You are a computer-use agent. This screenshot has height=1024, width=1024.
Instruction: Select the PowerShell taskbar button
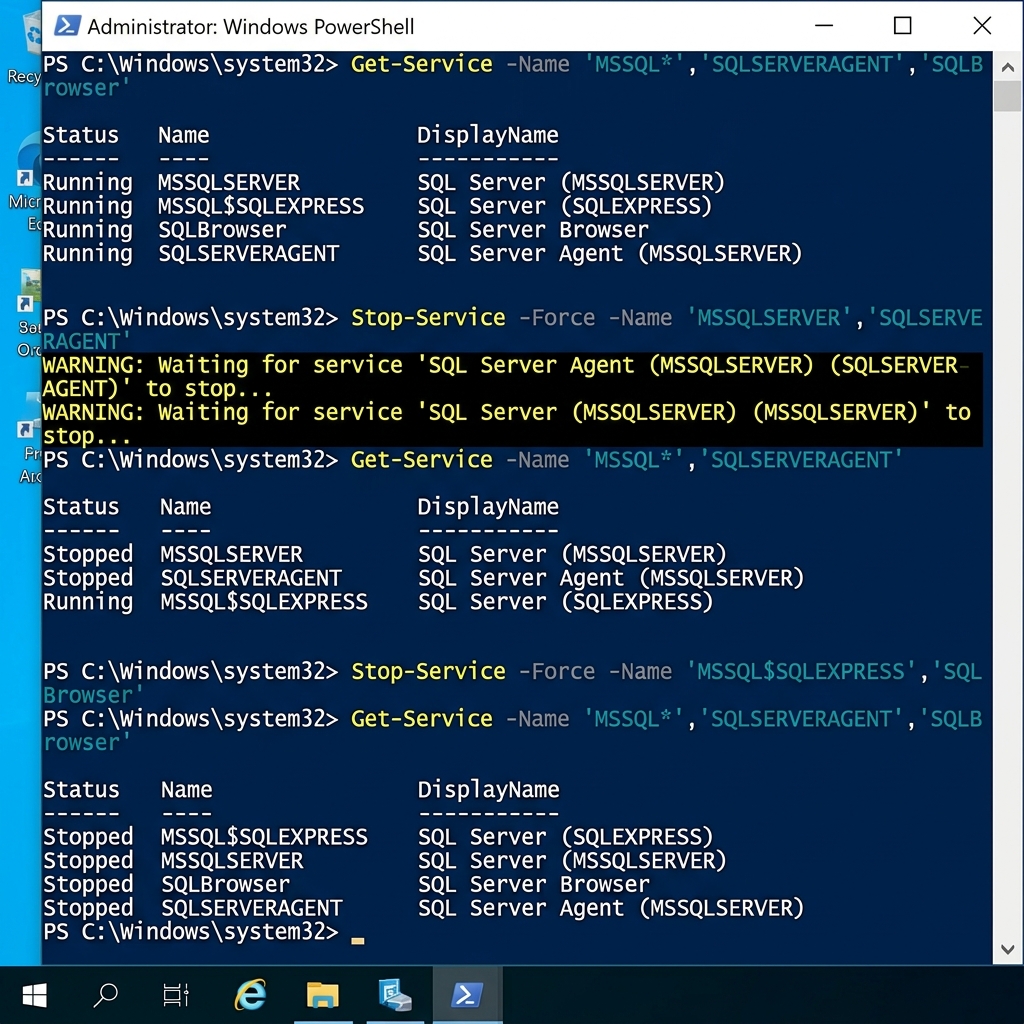click(x=468, y=995)
